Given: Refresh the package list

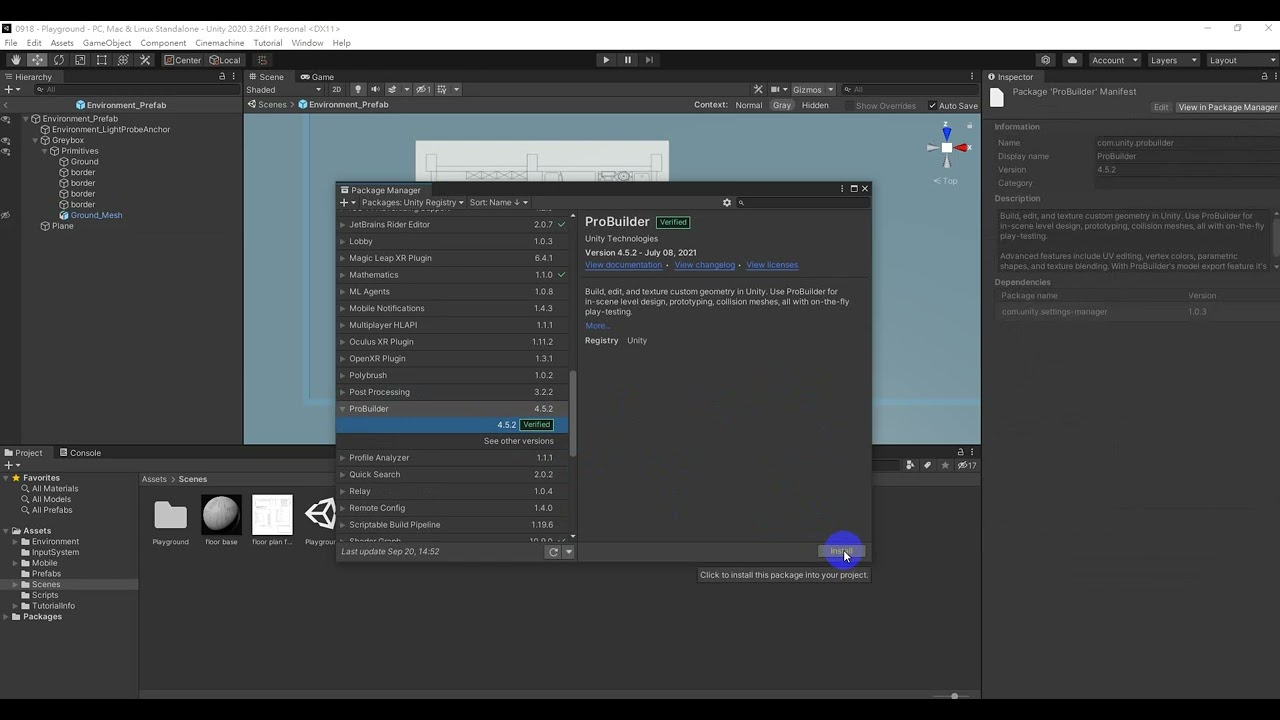Looking at the screenshot, I should pyautogui.click(x=553, y=552).
